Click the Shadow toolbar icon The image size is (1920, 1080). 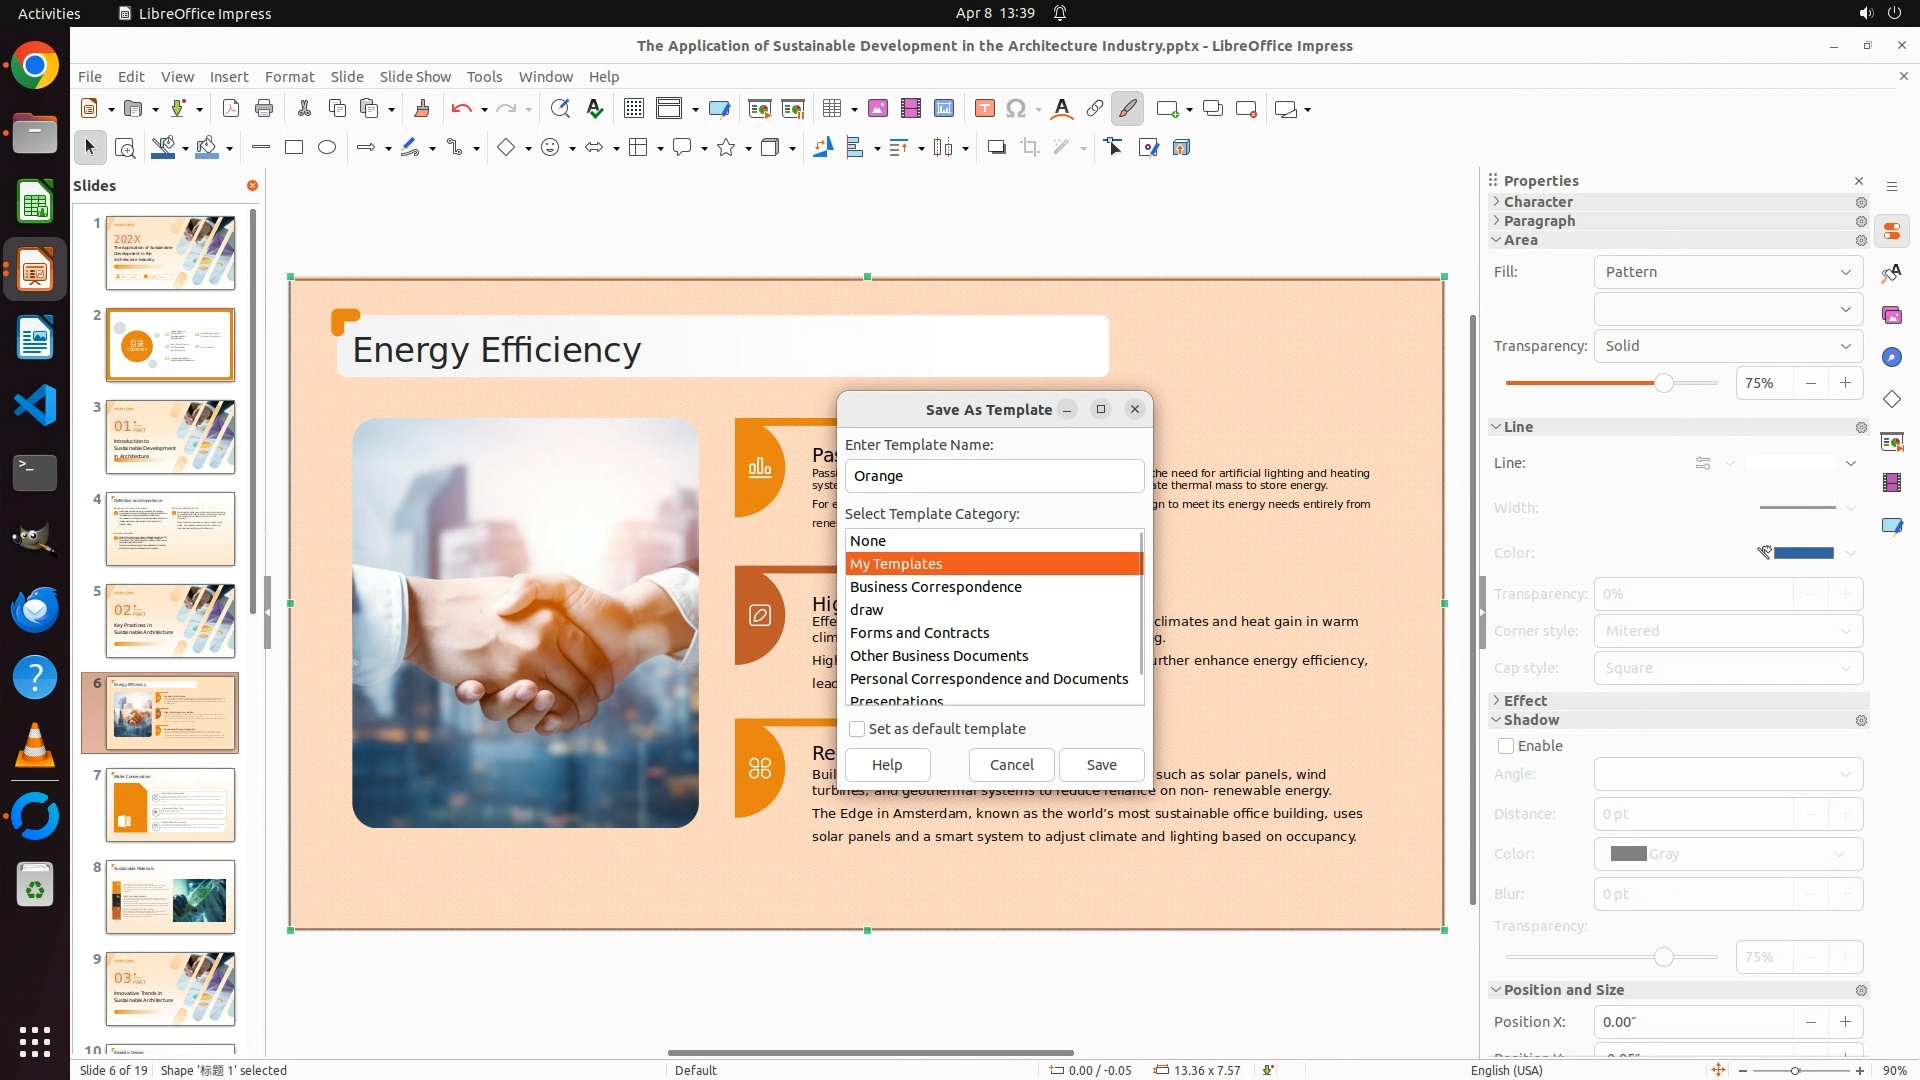click(x=996, y=148)
